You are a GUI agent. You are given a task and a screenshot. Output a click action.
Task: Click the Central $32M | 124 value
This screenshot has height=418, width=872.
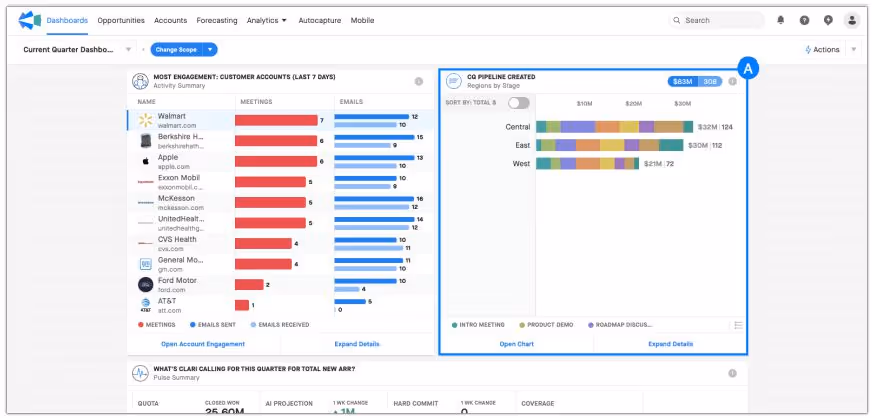tap(715, 127)
